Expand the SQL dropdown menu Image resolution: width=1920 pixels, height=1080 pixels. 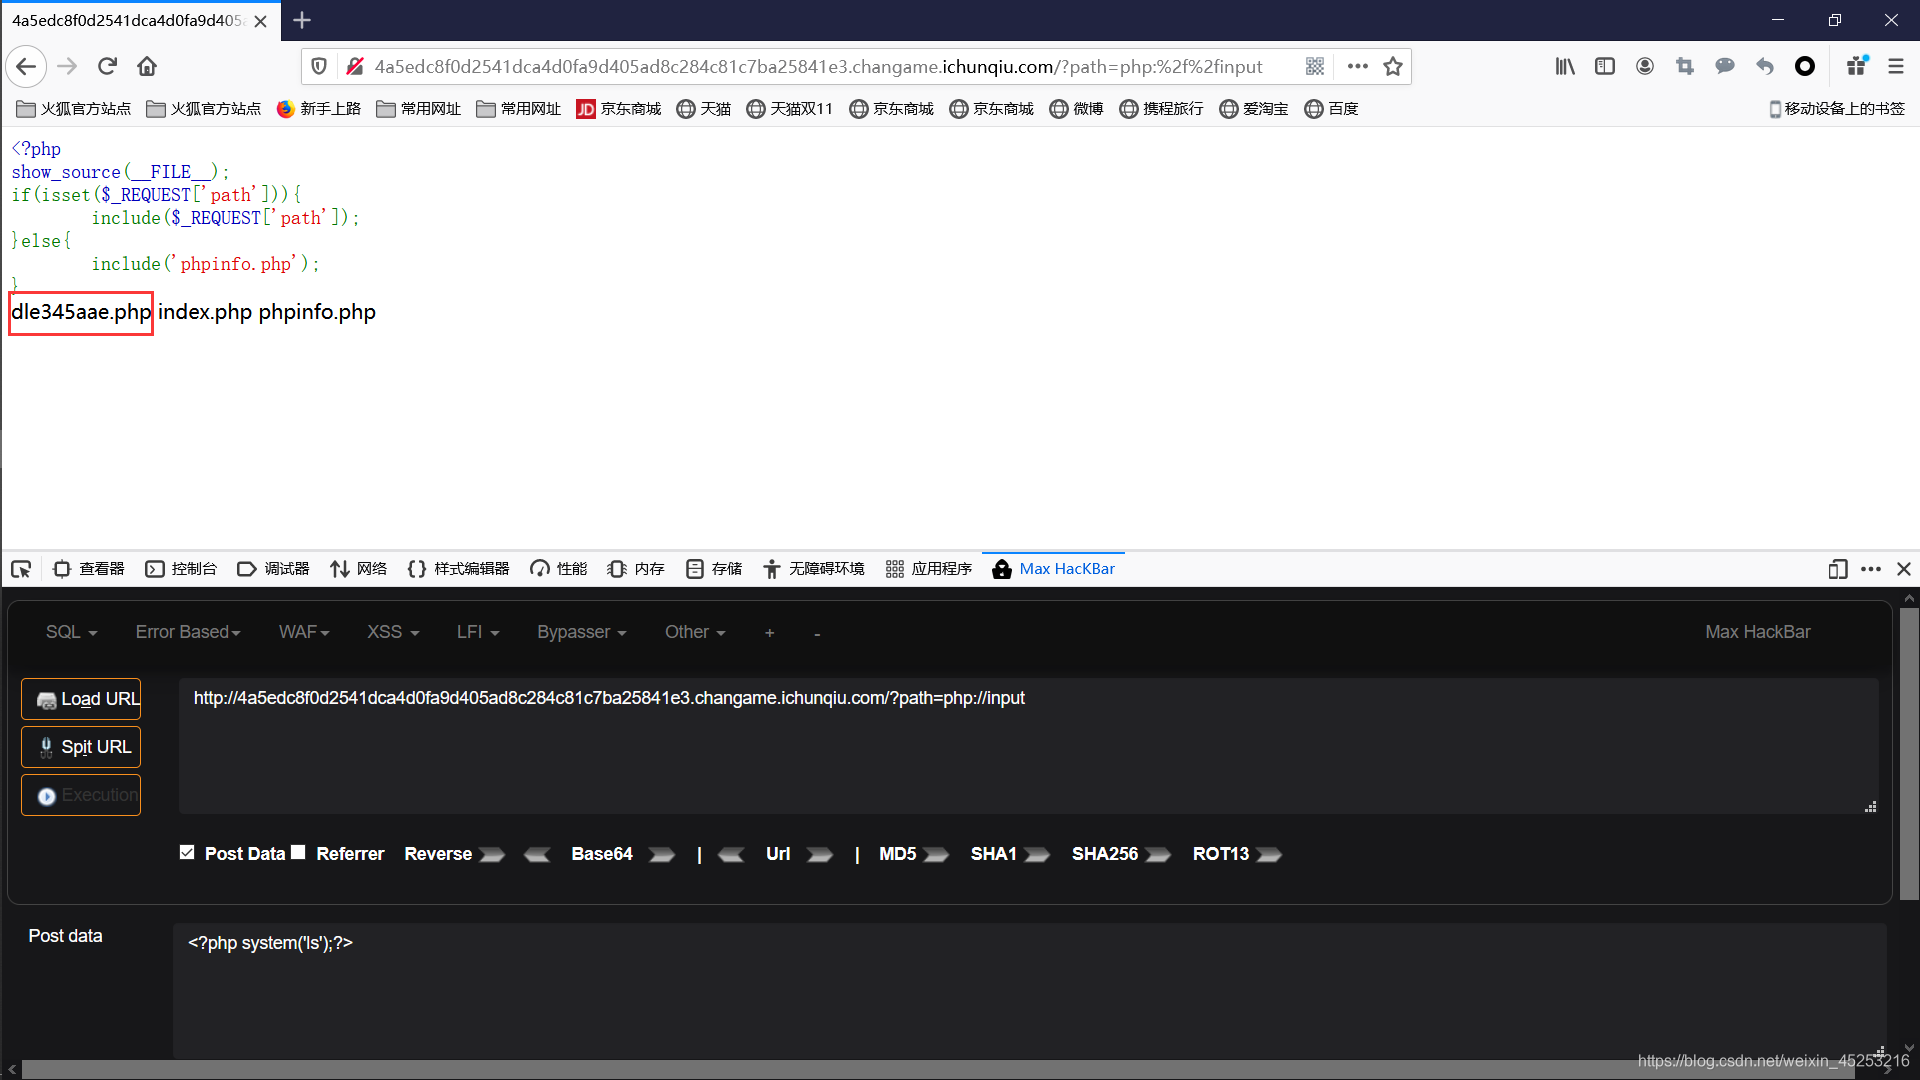[x=72, y=632]
